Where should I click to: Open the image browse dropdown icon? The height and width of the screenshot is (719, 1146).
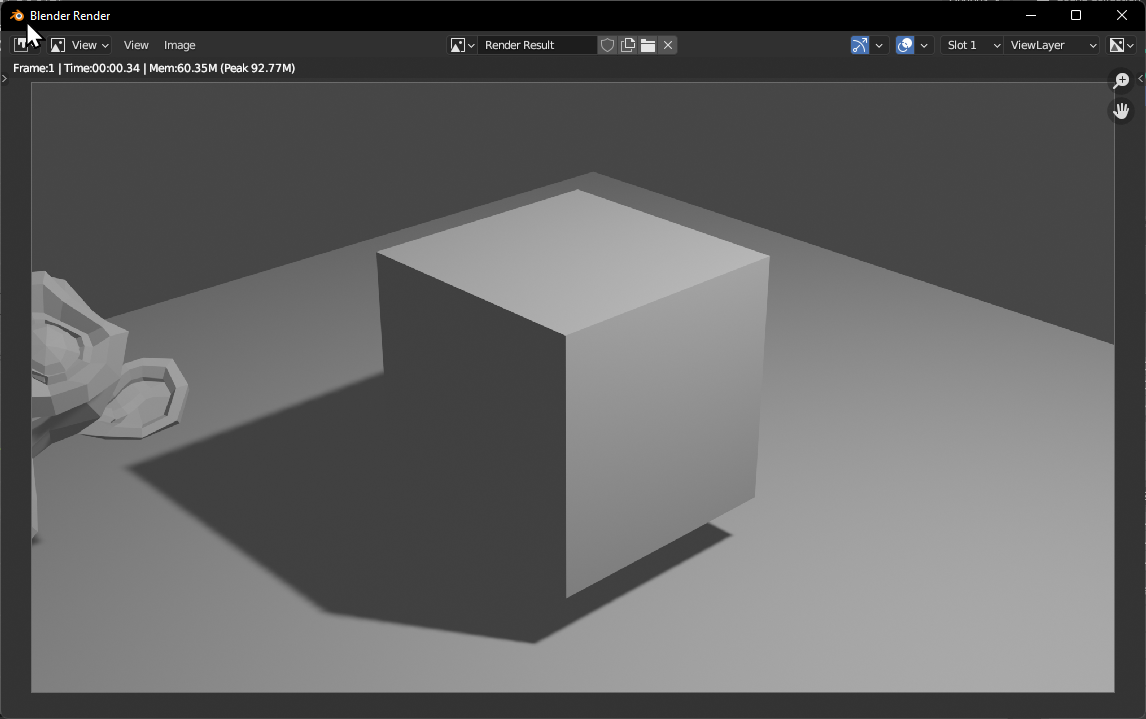pos(462,45)
